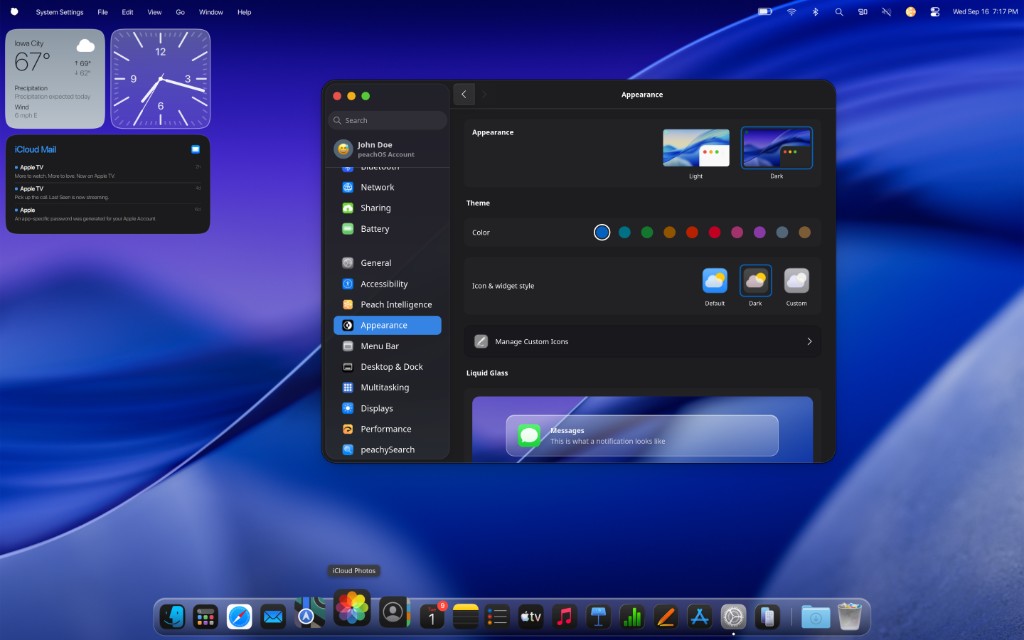Open Finder from the dock
Viewport: 1024px width, 640px height.
172,616
